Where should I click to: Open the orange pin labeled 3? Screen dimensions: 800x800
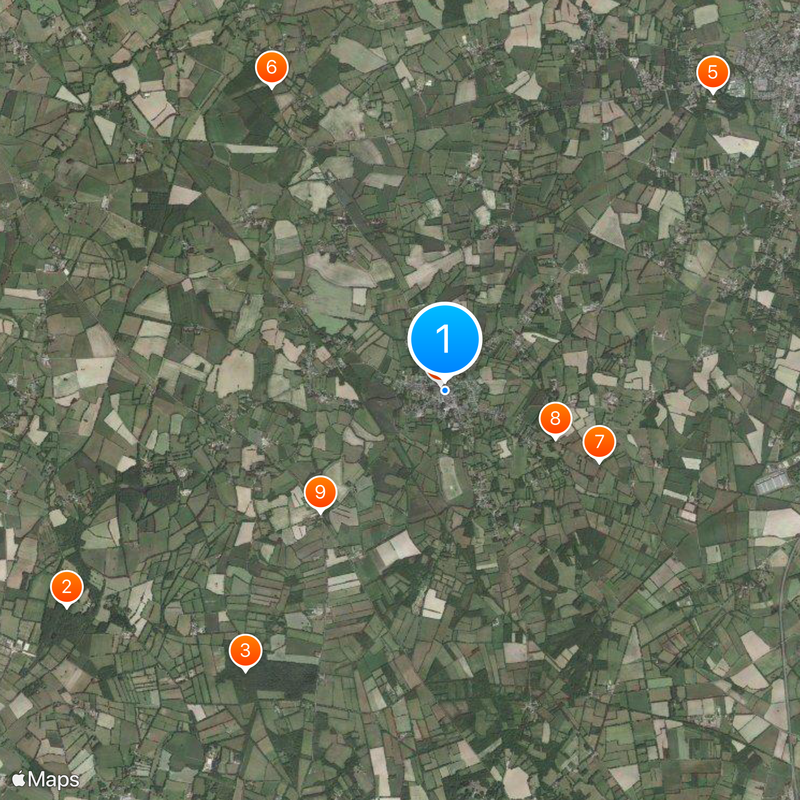(245, 651)
